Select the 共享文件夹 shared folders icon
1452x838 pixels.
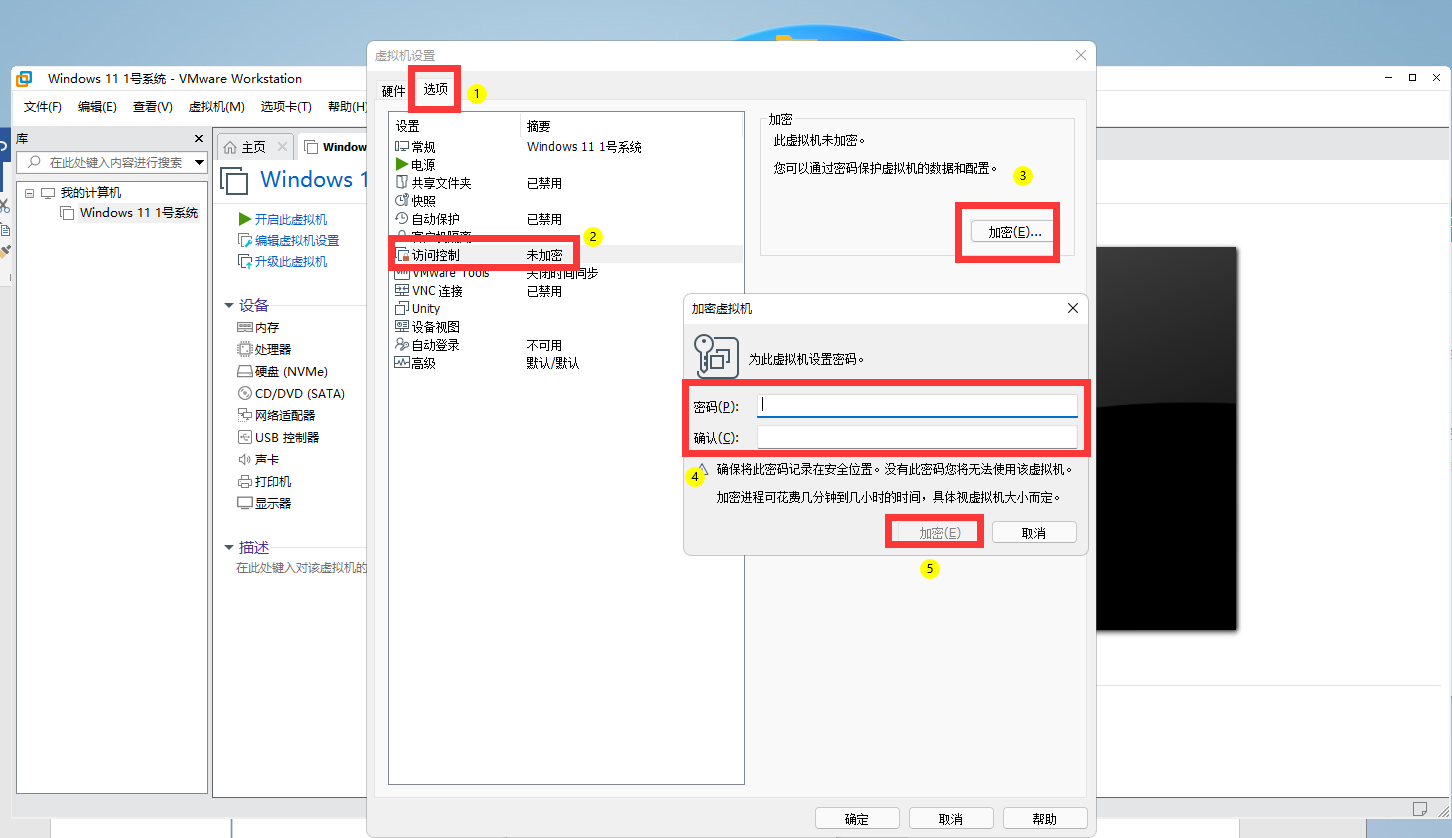402,183
